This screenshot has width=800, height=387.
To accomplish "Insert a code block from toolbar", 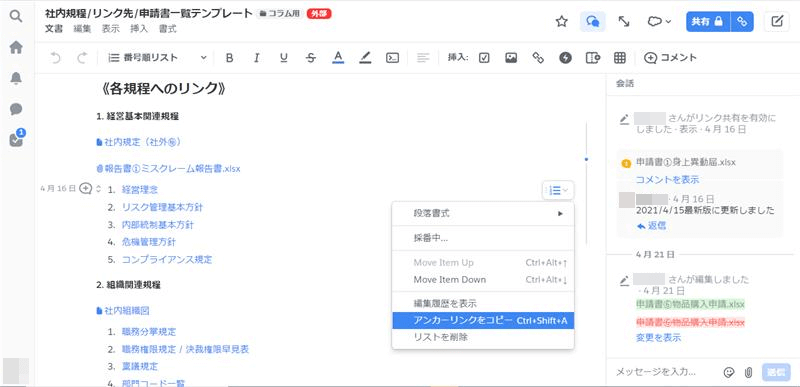I will click(392, 58).
